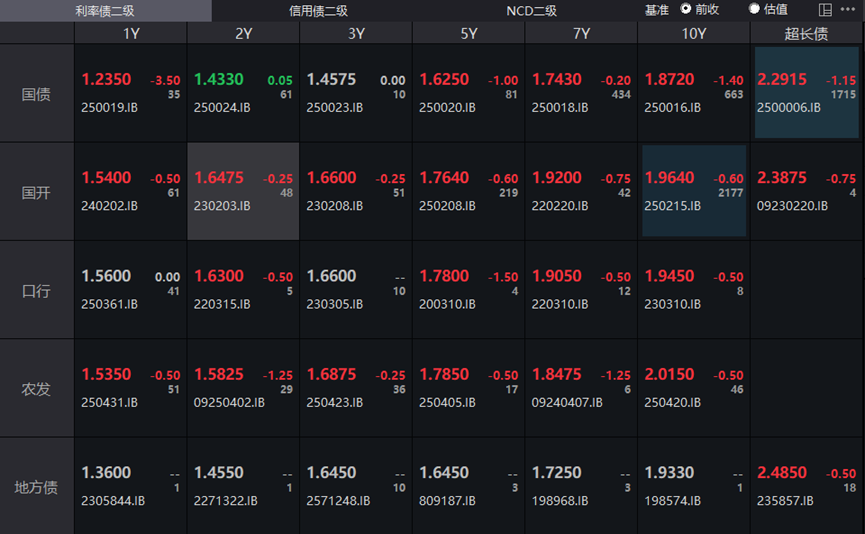Click the 超长债 column header
This screenshot has width=865, height=534.
tap(806, 33)
